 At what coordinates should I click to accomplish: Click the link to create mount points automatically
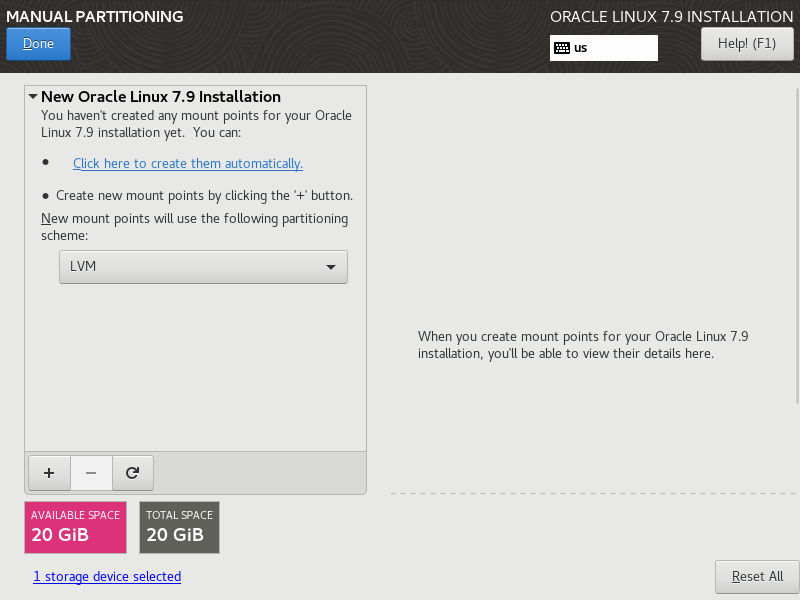point(188,163)
